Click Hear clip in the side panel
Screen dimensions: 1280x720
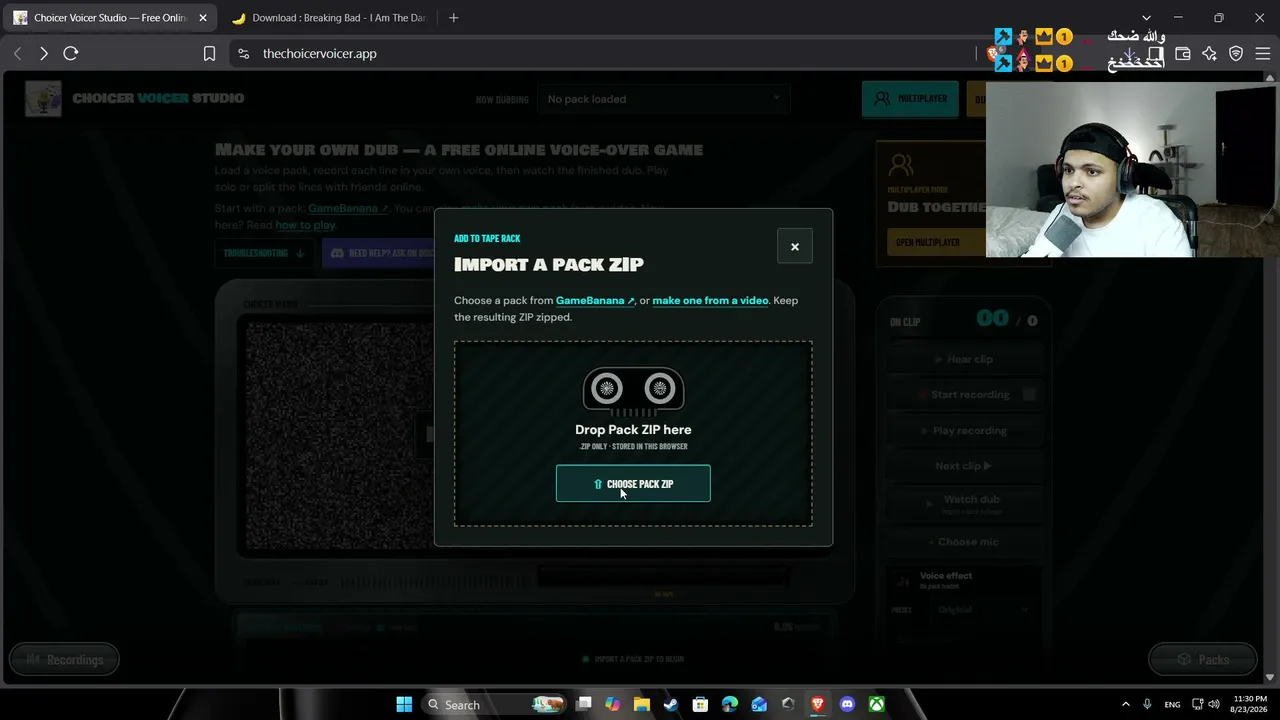coord(963,359)
